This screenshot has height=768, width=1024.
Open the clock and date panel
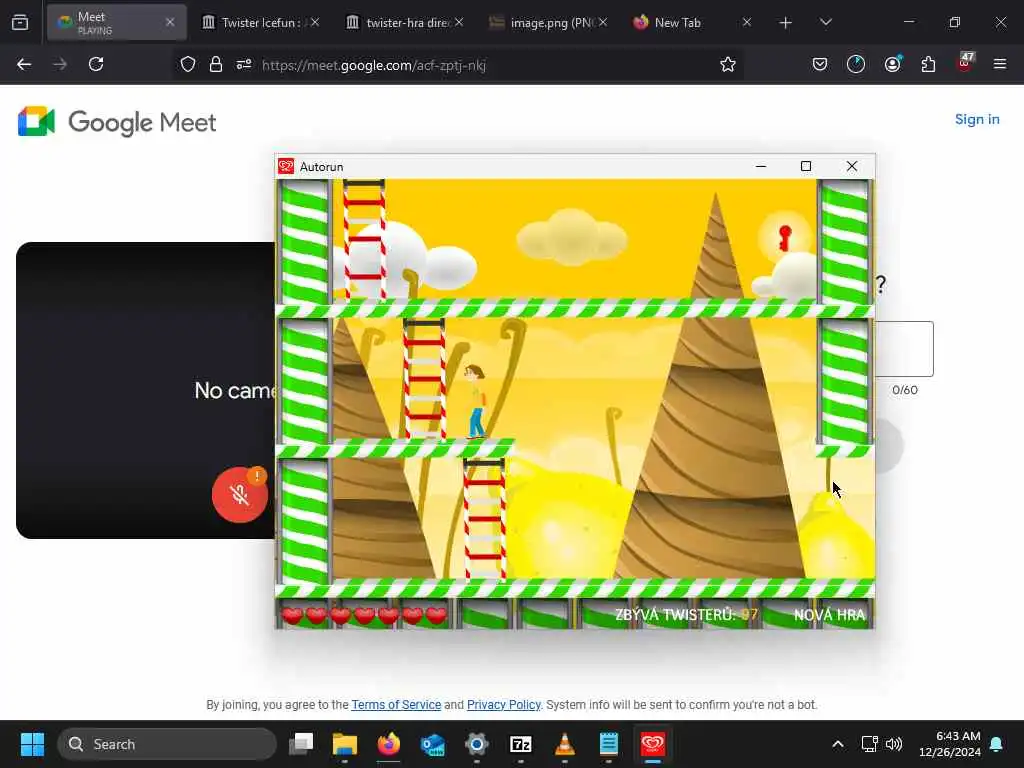pyautogui.click(x=949, y=744)
